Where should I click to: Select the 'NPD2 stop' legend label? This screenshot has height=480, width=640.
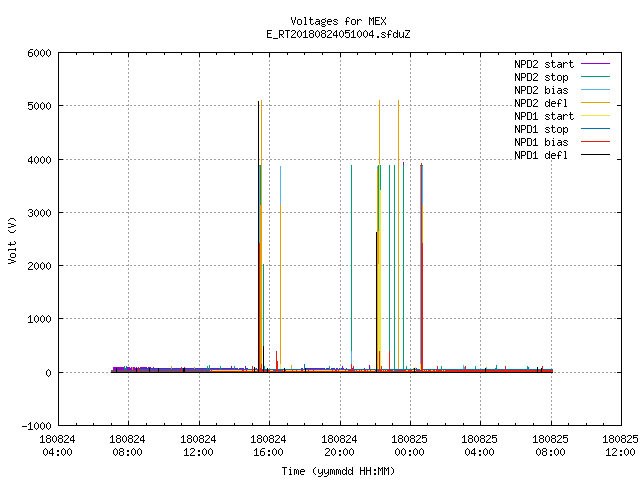541,77
